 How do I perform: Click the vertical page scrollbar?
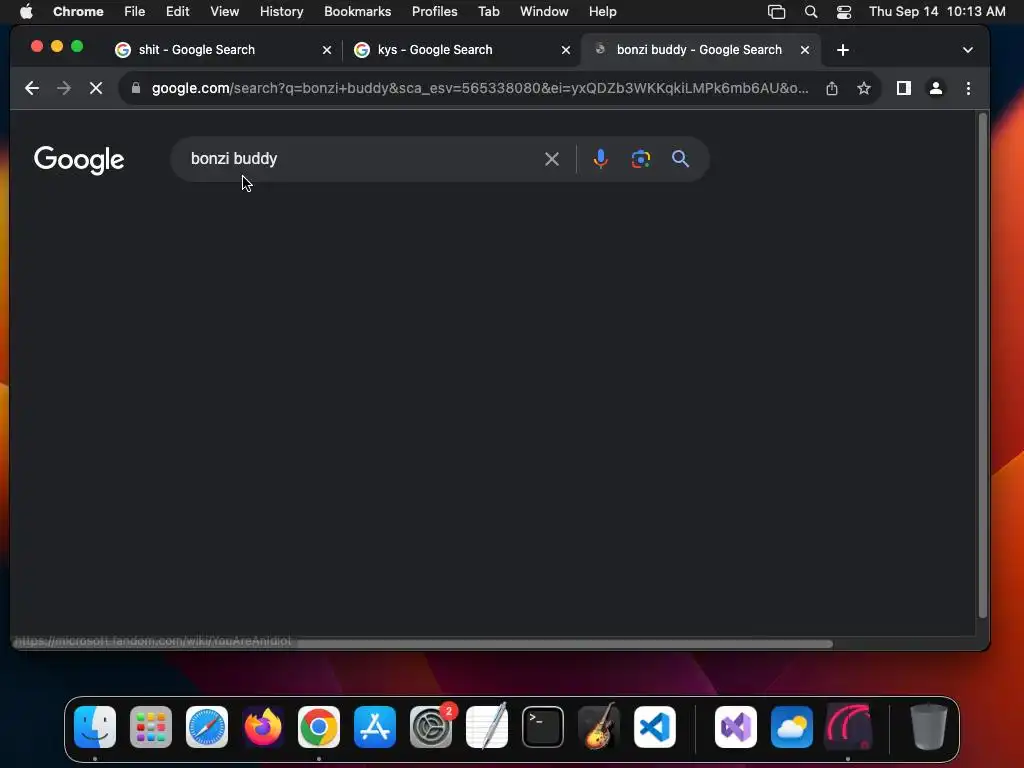click(982, 366)
